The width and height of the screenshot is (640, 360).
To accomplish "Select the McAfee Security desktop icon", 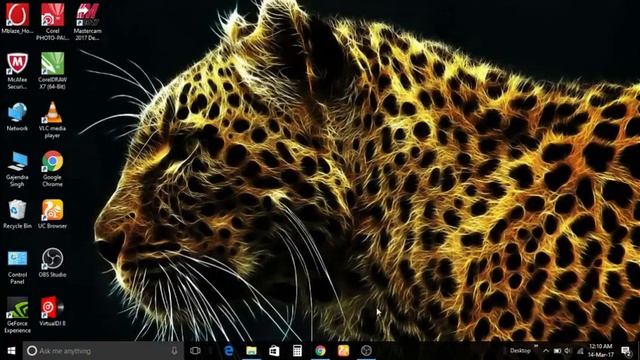I will [x=17, y=71].
